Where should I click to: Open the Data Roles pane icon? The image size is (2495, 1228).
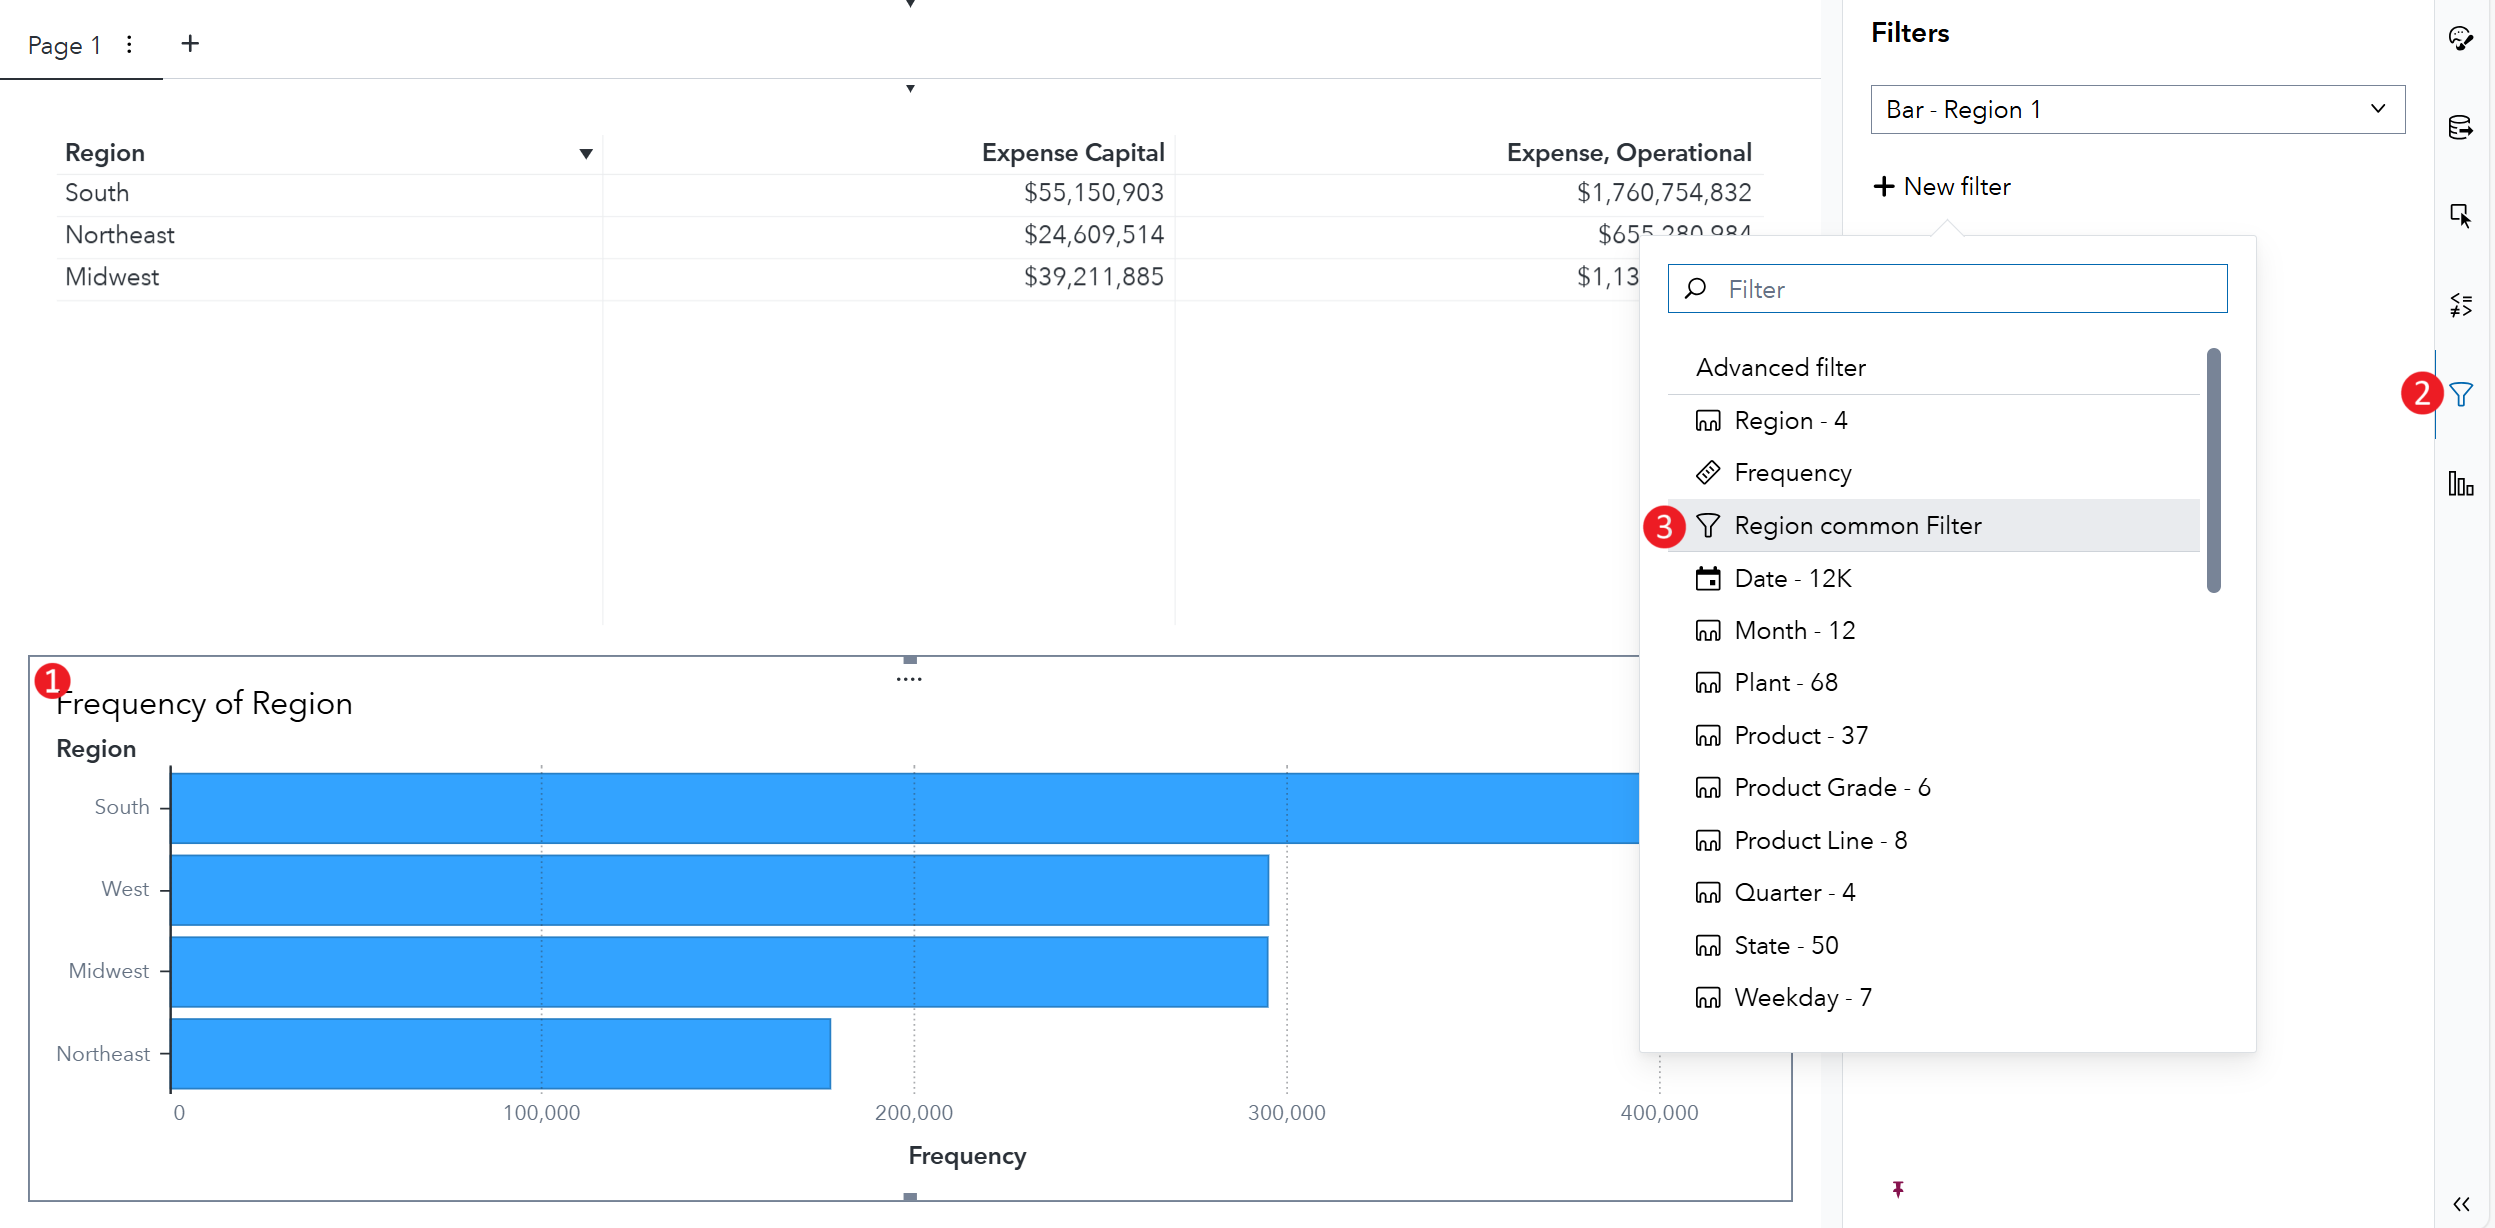(2461, 127)
